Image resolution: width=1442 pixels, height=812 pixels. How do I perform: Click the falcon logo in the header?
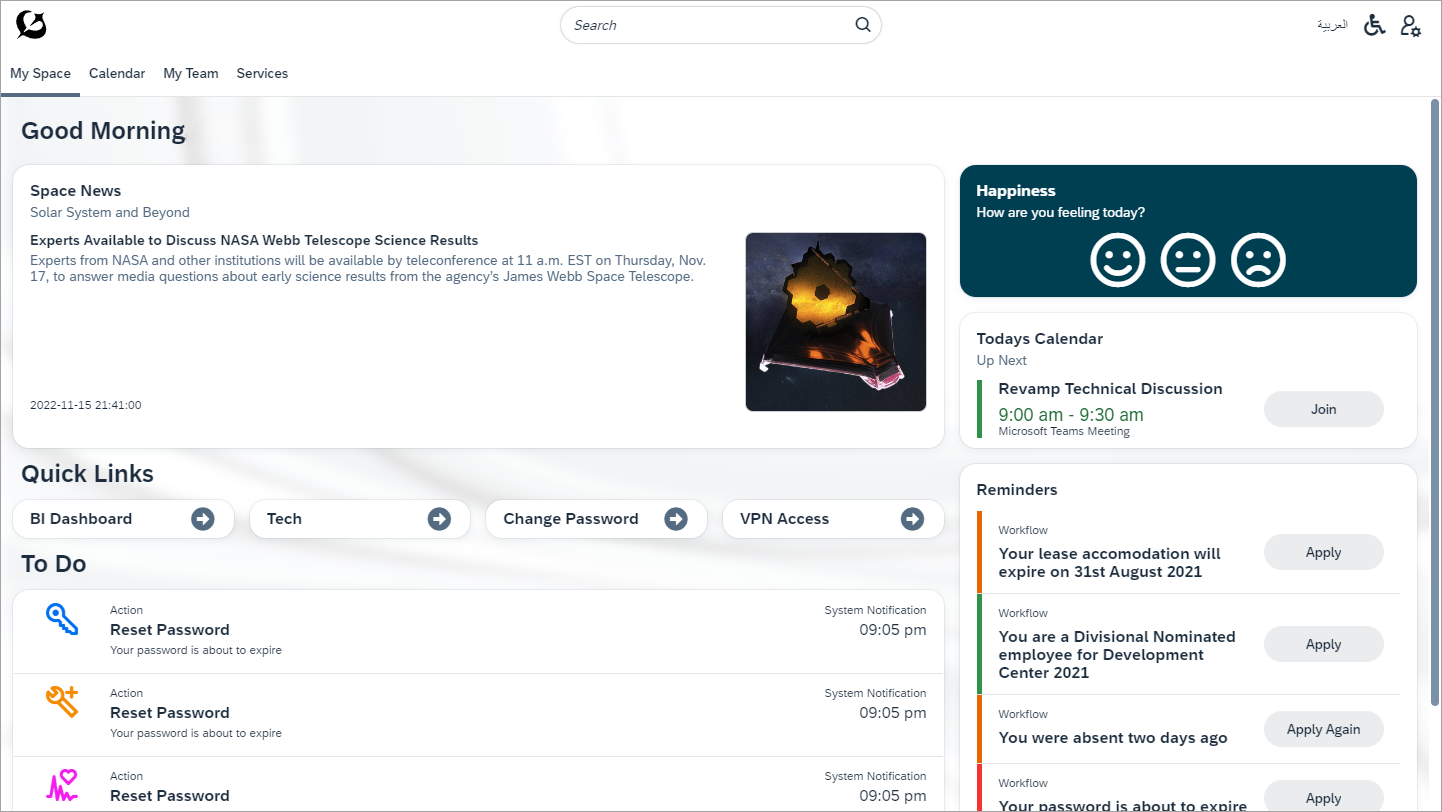(x=31, y=25)
